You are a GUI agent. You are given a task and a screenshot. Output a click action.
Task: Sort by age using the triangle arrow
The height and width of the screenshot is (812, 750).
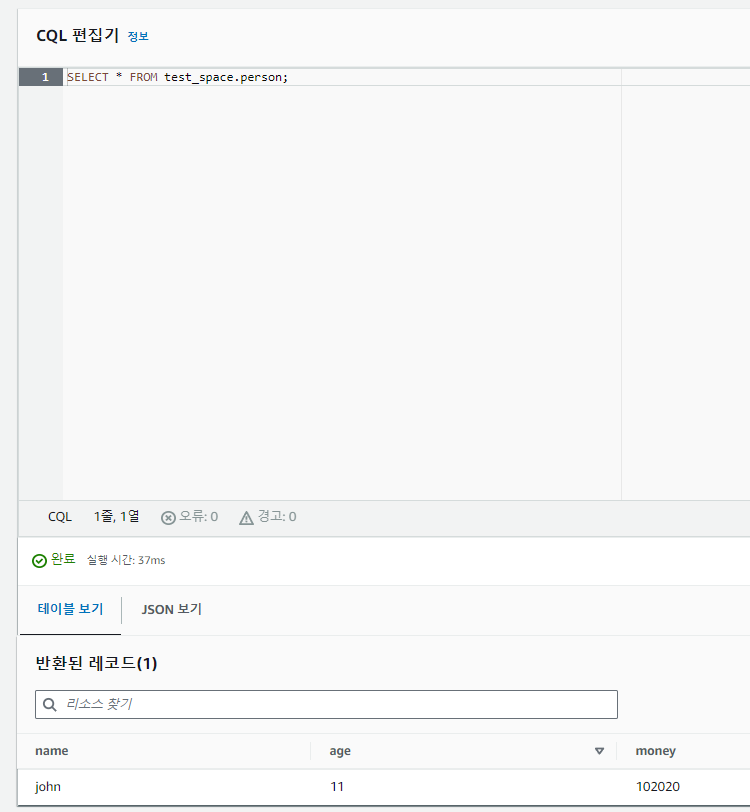coord(599,751)
